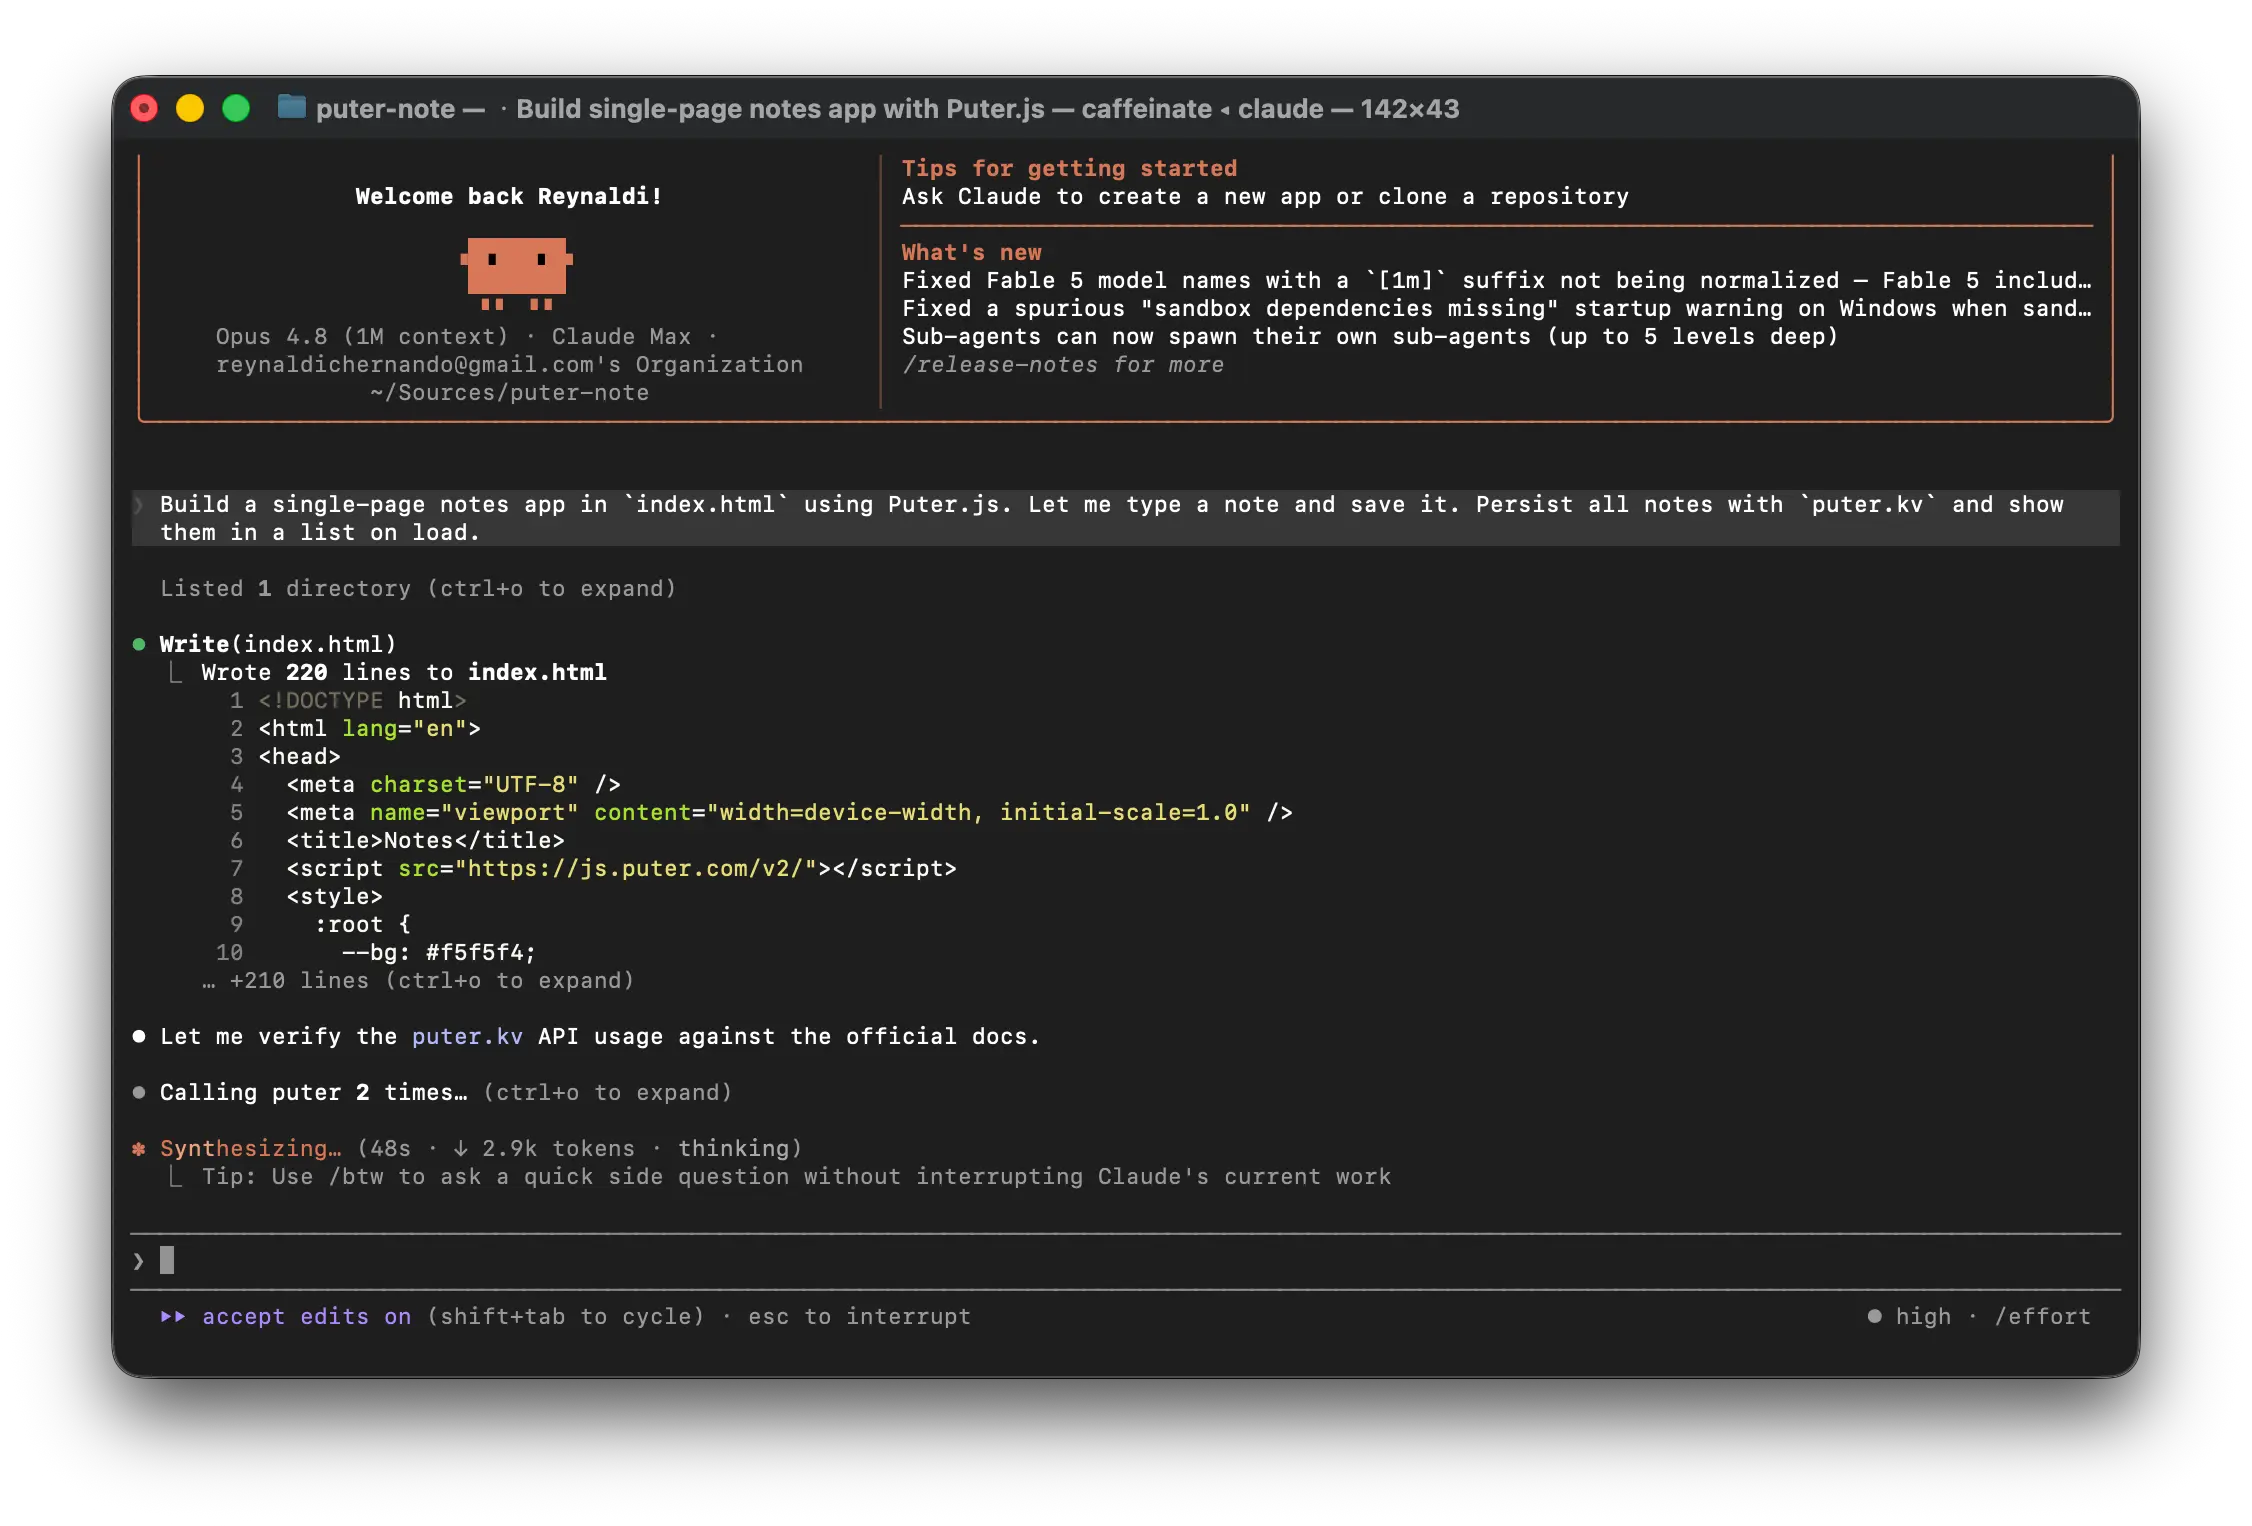Click the window title 'puter-note'
The image size is (2252, 1526).
(x=386, y=108)
